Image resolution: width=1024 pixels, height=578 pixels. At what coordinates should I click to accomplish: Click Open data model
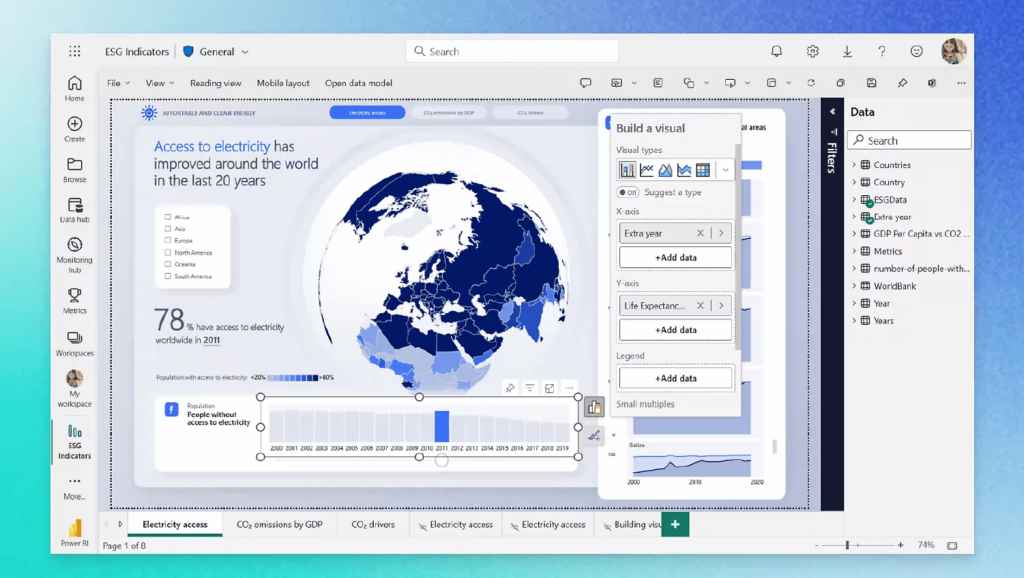pos(359,83)
